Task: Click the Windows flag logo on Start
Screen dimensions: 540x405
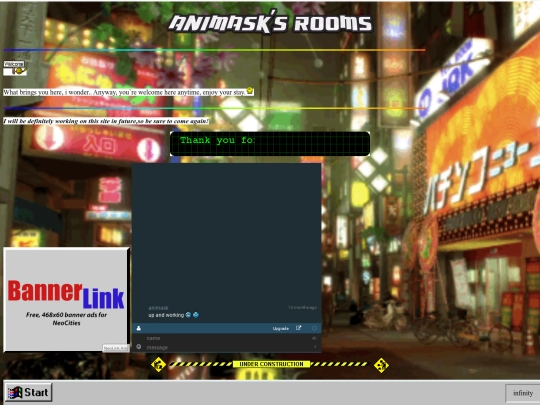Action: (x=15, y=393)
